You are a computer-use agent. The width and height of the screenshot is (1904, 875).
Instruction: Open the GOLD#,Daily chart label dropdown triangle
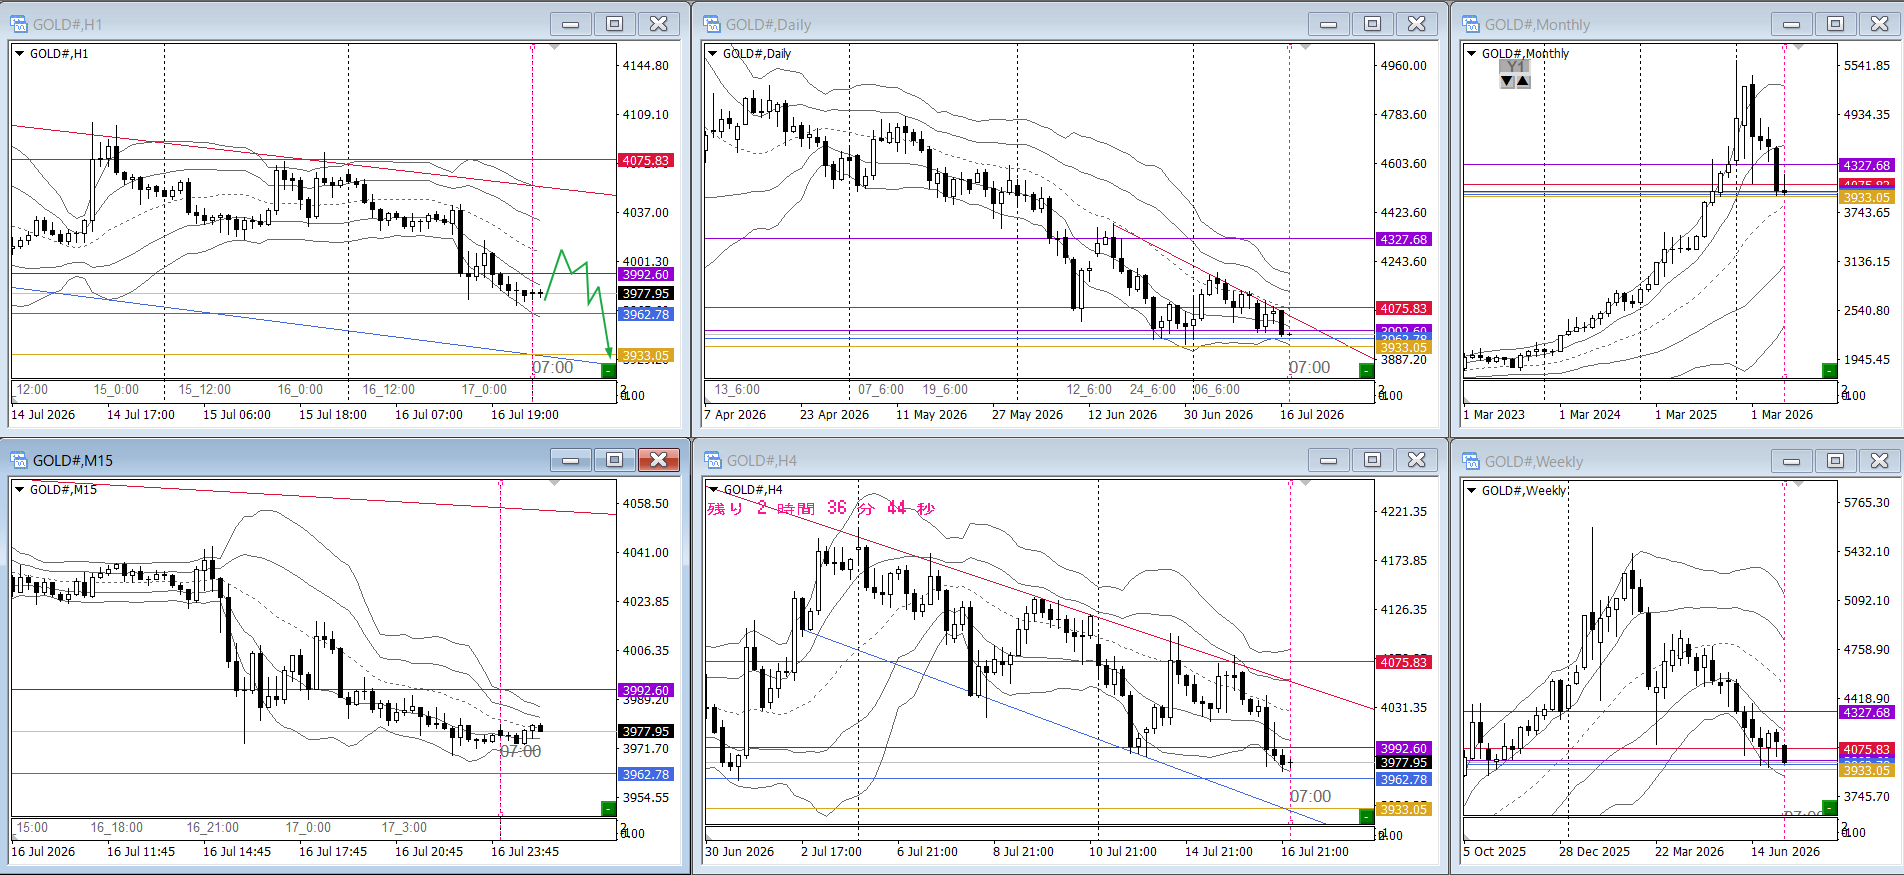[713, 54]
